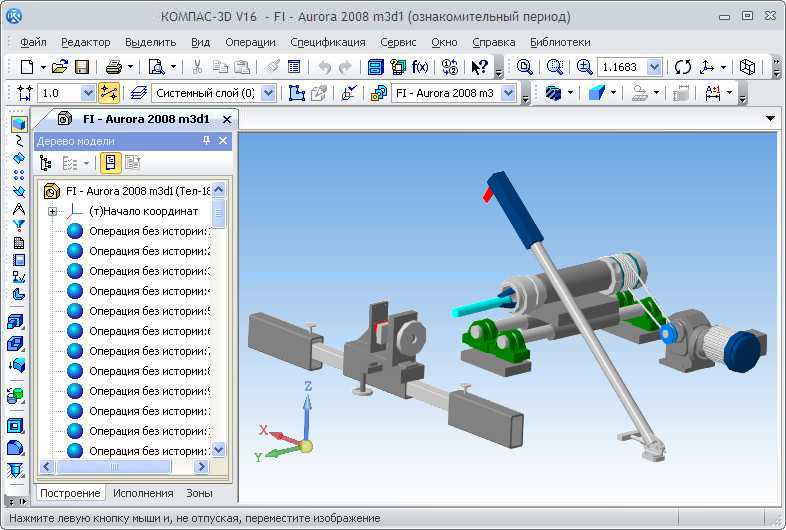Click the model tree horizontal scrollbar

[120, 467]
